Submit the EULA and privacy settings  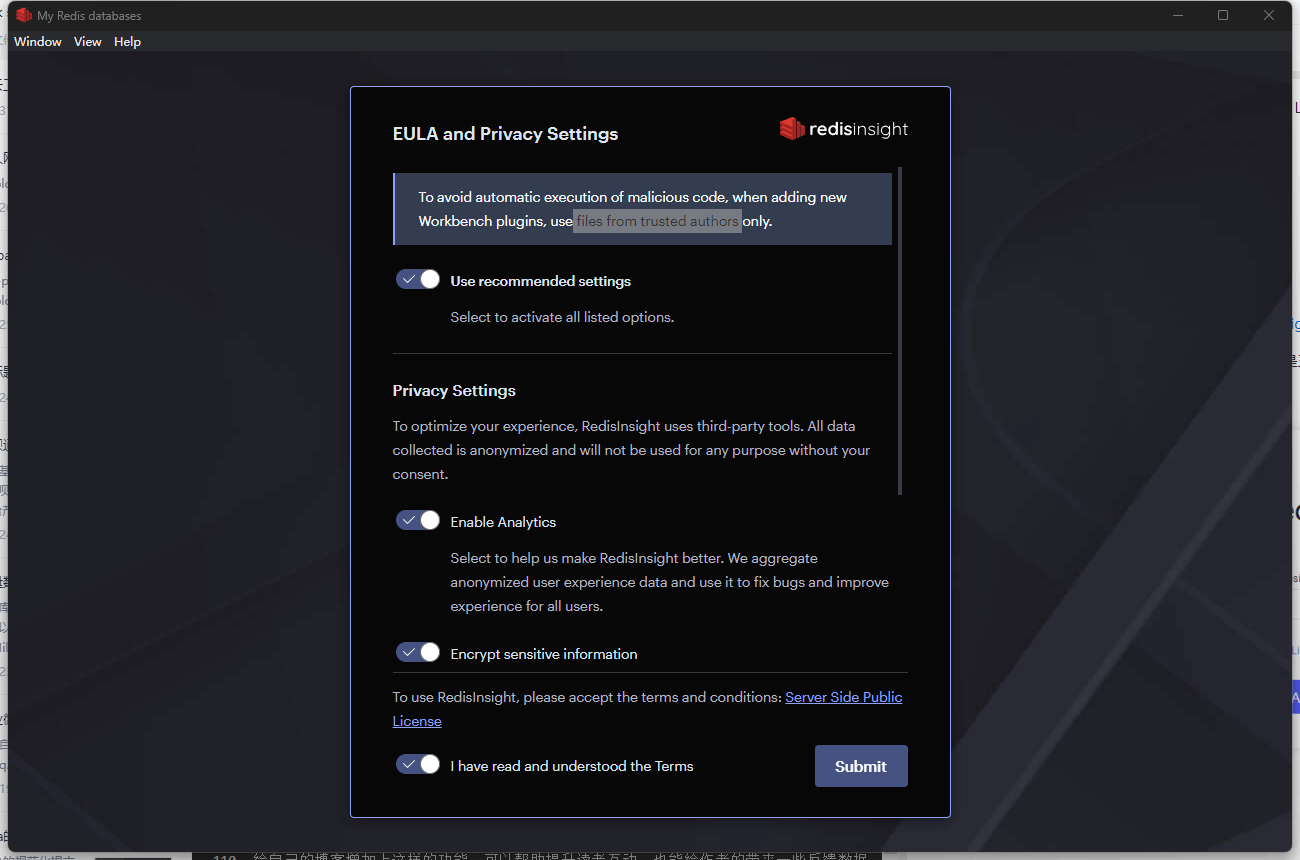861,766
